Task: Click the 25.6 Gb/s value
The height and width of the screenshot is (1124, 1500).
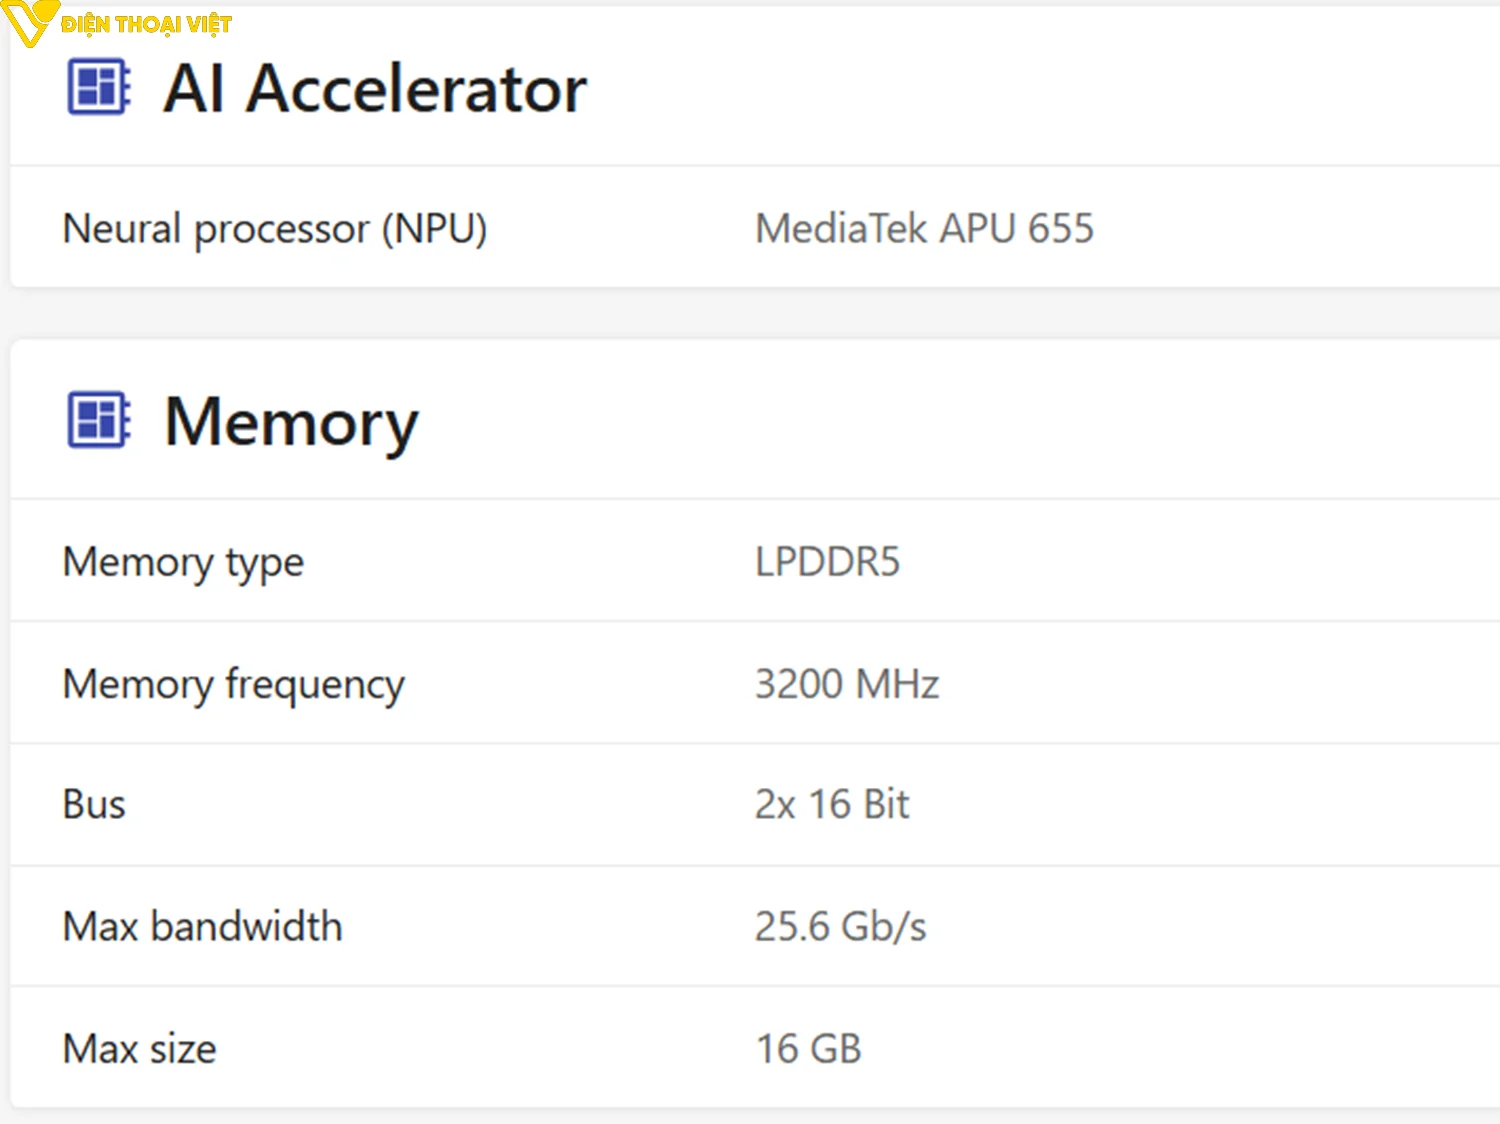Action: click(840, 927)
